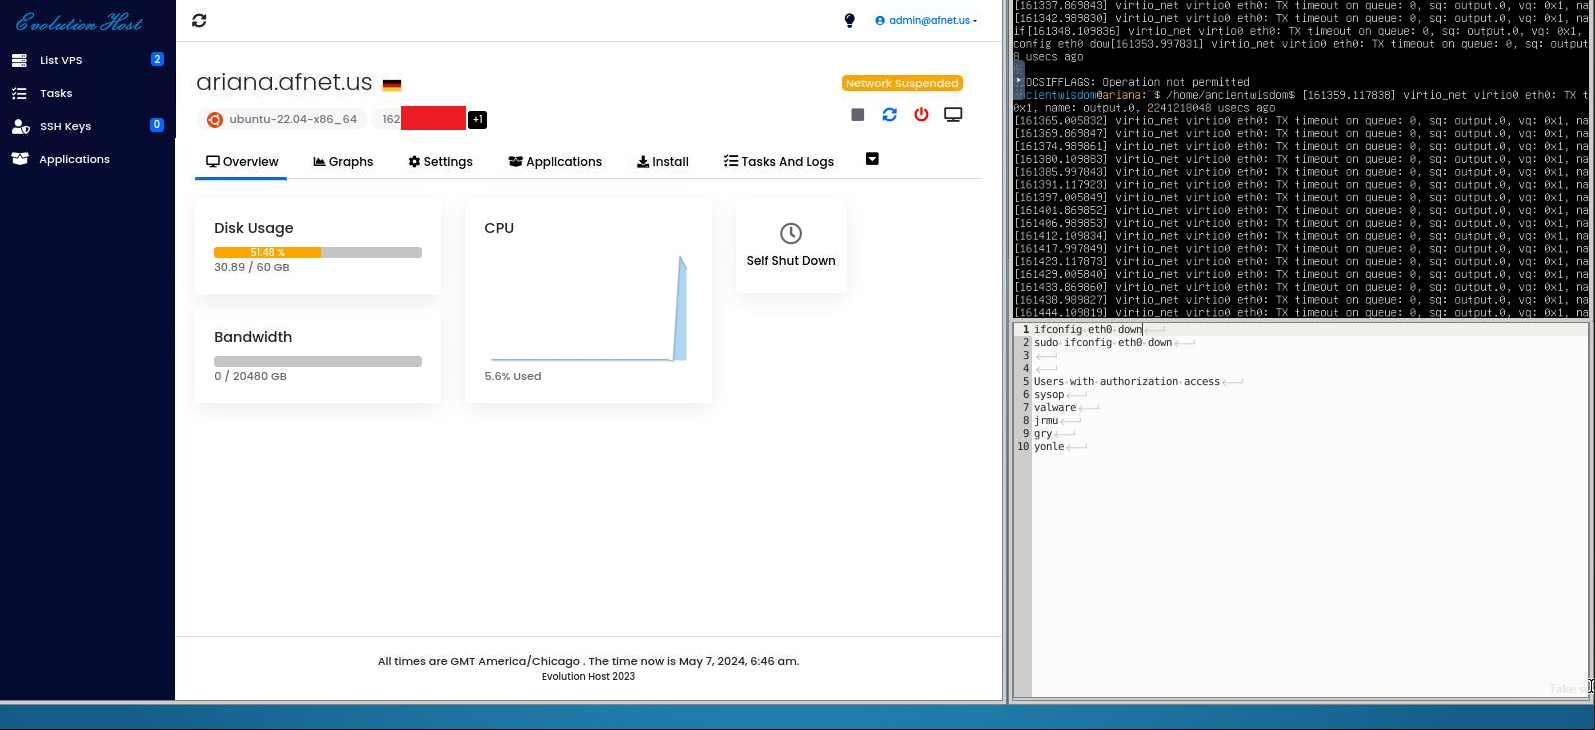Screen dimensions: 1595x730
Task: Click the Self Shut Down clock icon
Action: pyautogui.click(x=790, y=233)
